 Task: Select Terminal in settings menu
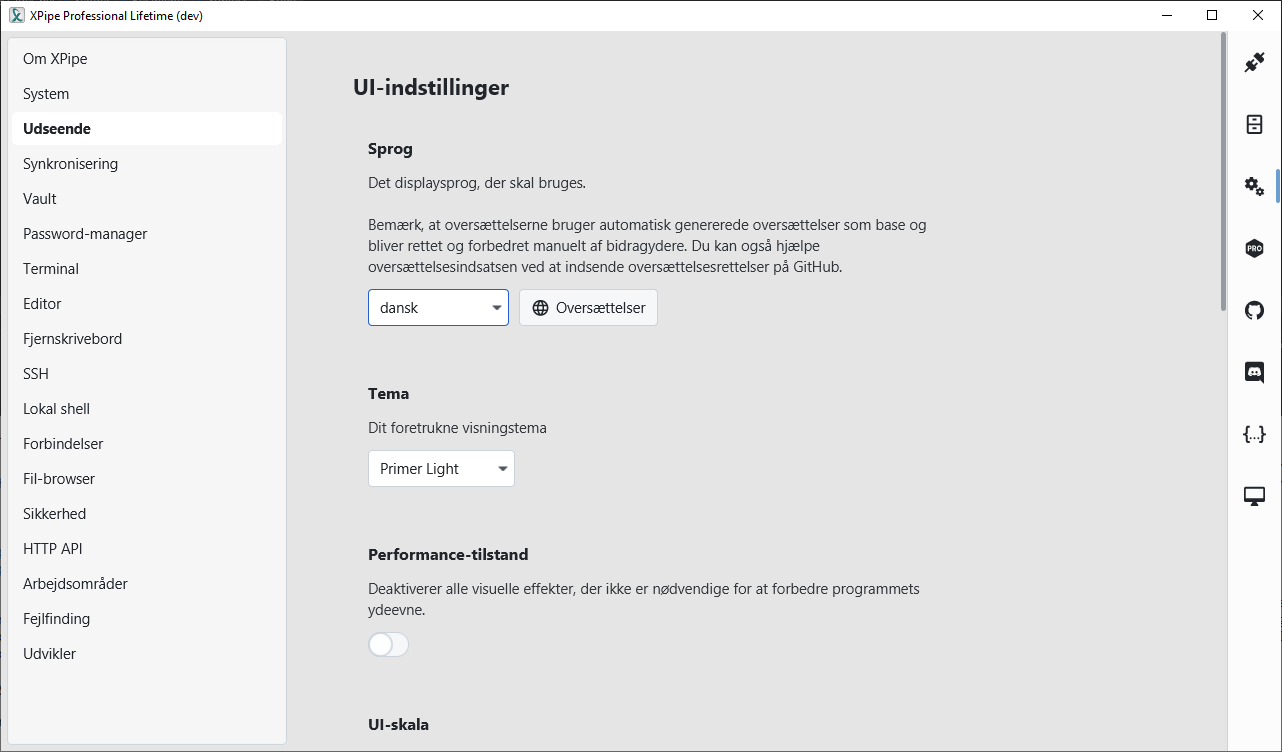pos(51,269)
